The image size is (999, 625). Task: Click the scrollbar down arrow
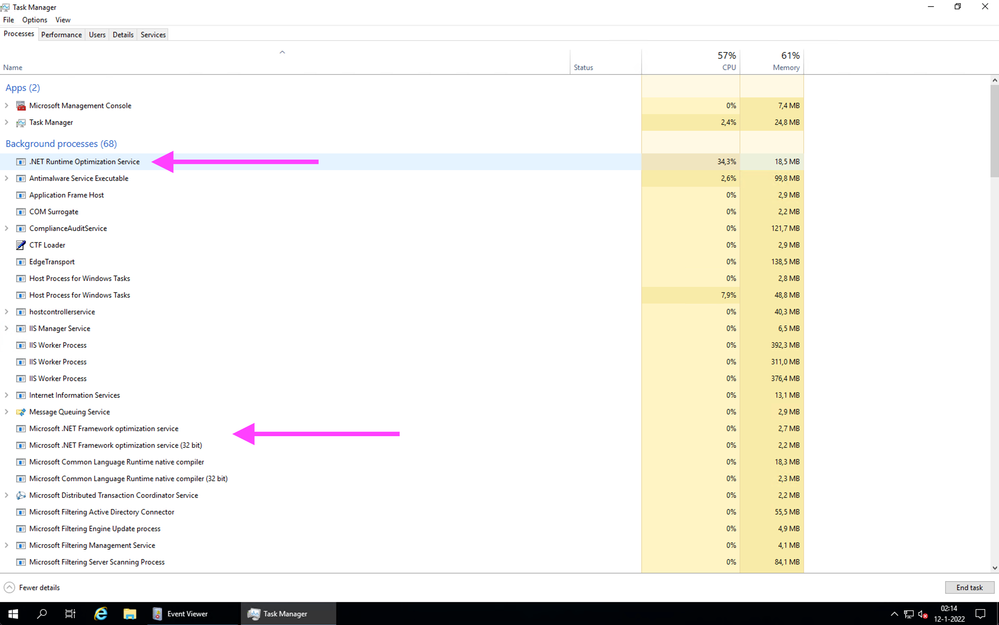coord(995,568)
